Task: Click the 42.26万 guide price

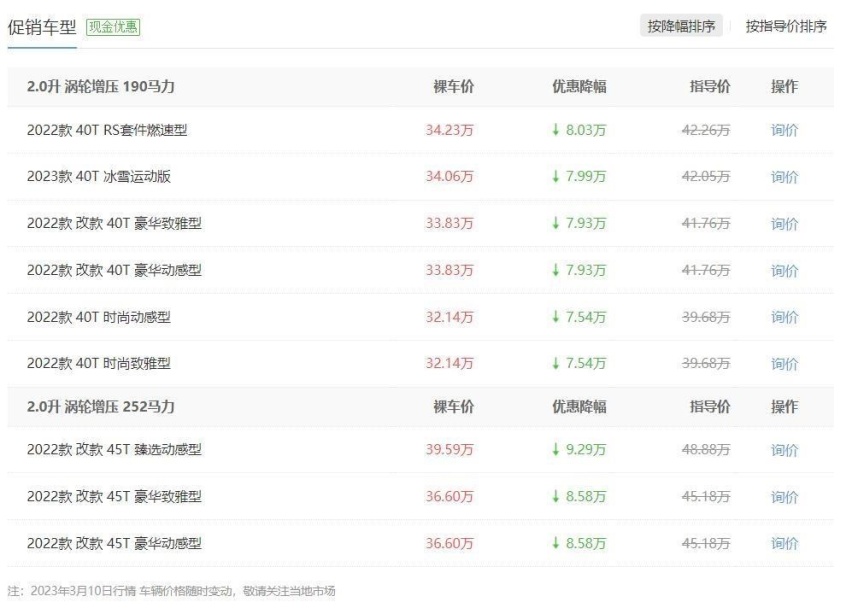Action: click(x=706, y=130)
